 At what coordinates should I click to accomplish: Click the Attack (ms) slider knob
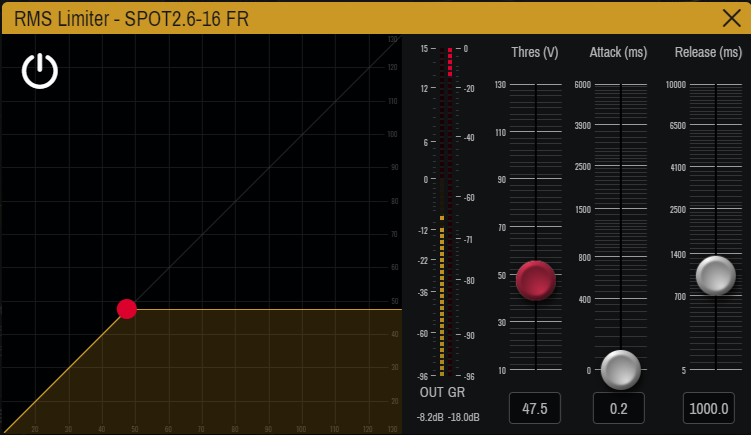pos(621,370)
